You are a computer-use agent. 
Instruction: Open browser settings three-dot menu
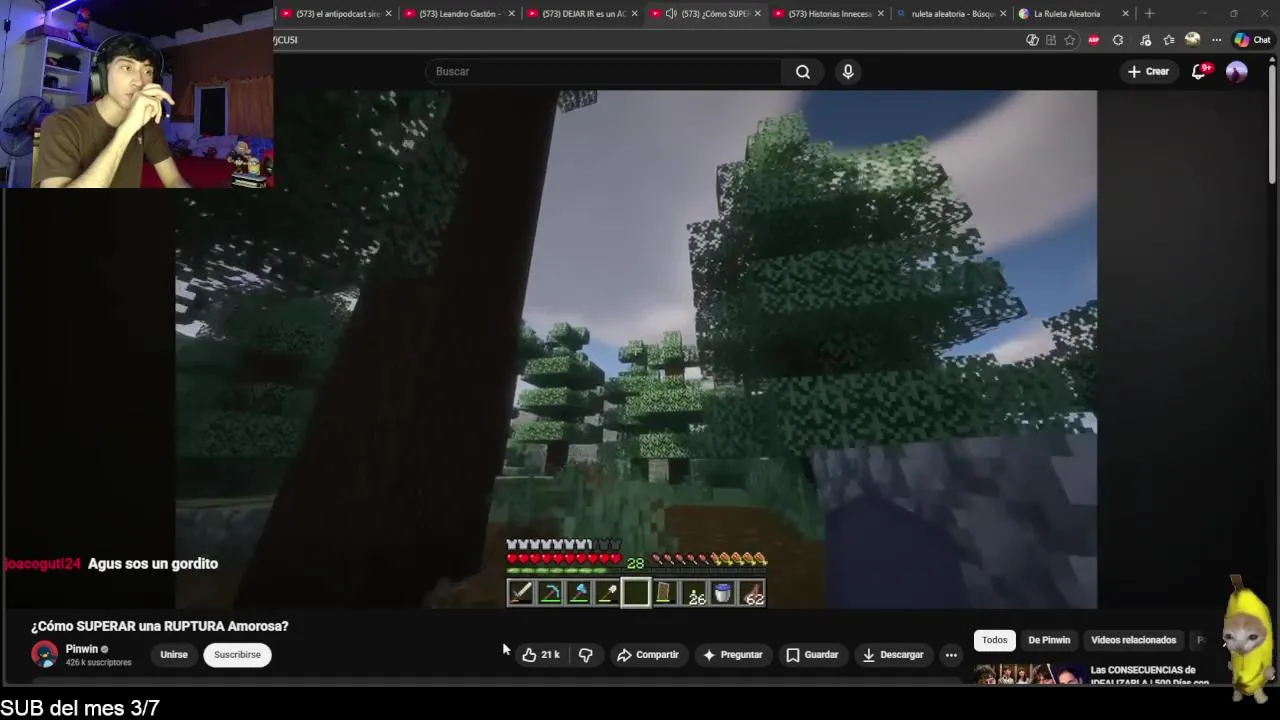(1216, 40)
